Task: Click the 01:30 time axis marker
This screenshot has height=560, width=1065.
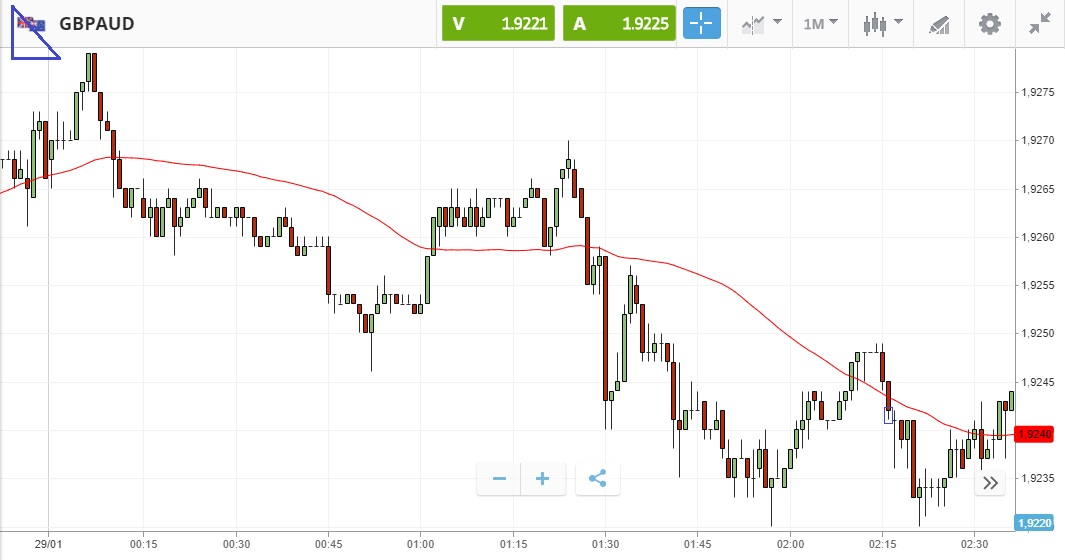Action: [605, 544]
